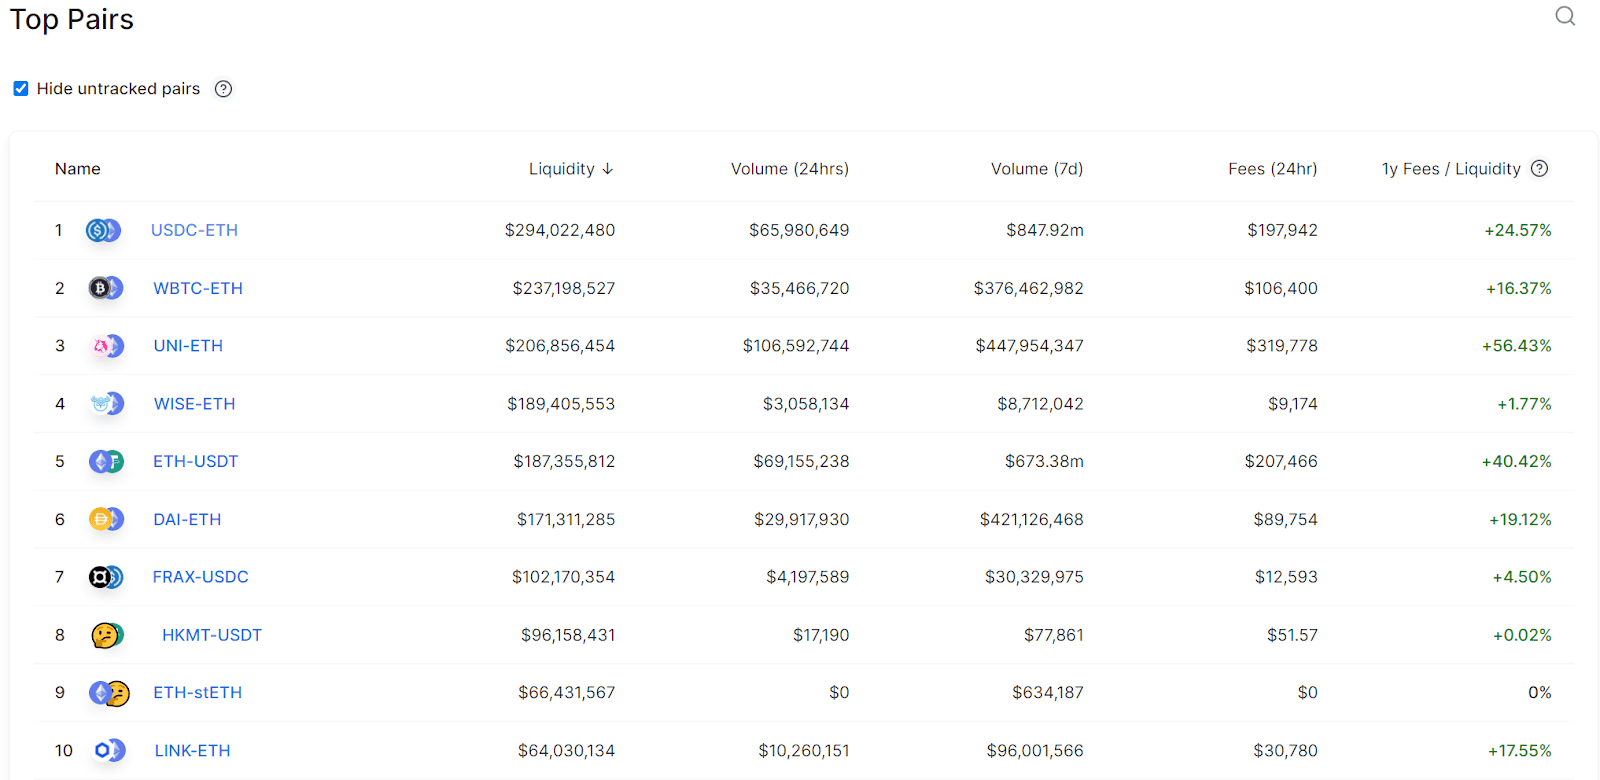Sort table by Volume (7d)

tap(1036, 168)
